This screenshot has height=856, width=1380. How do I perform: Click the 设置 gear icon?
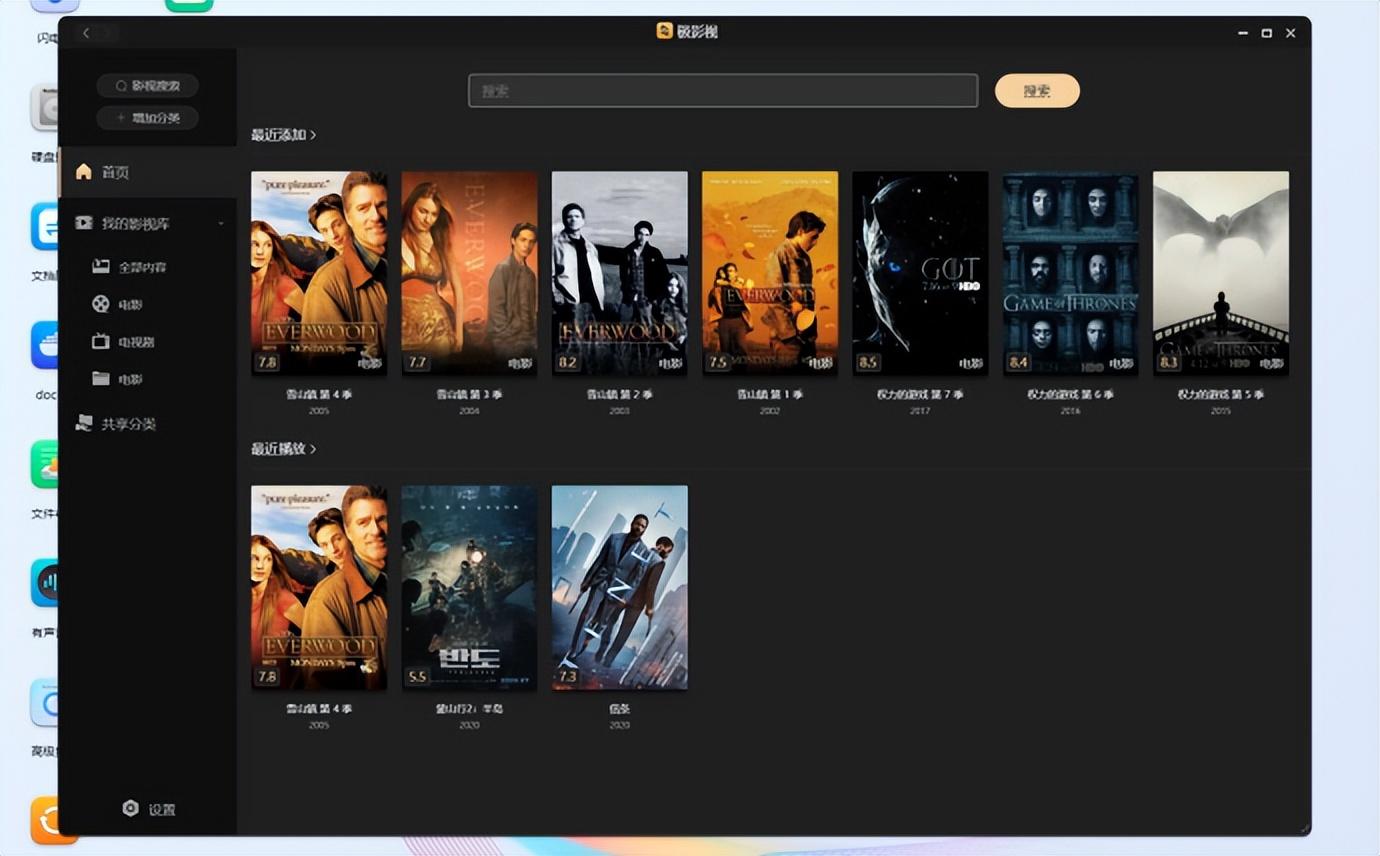click(x=130, y=808)
